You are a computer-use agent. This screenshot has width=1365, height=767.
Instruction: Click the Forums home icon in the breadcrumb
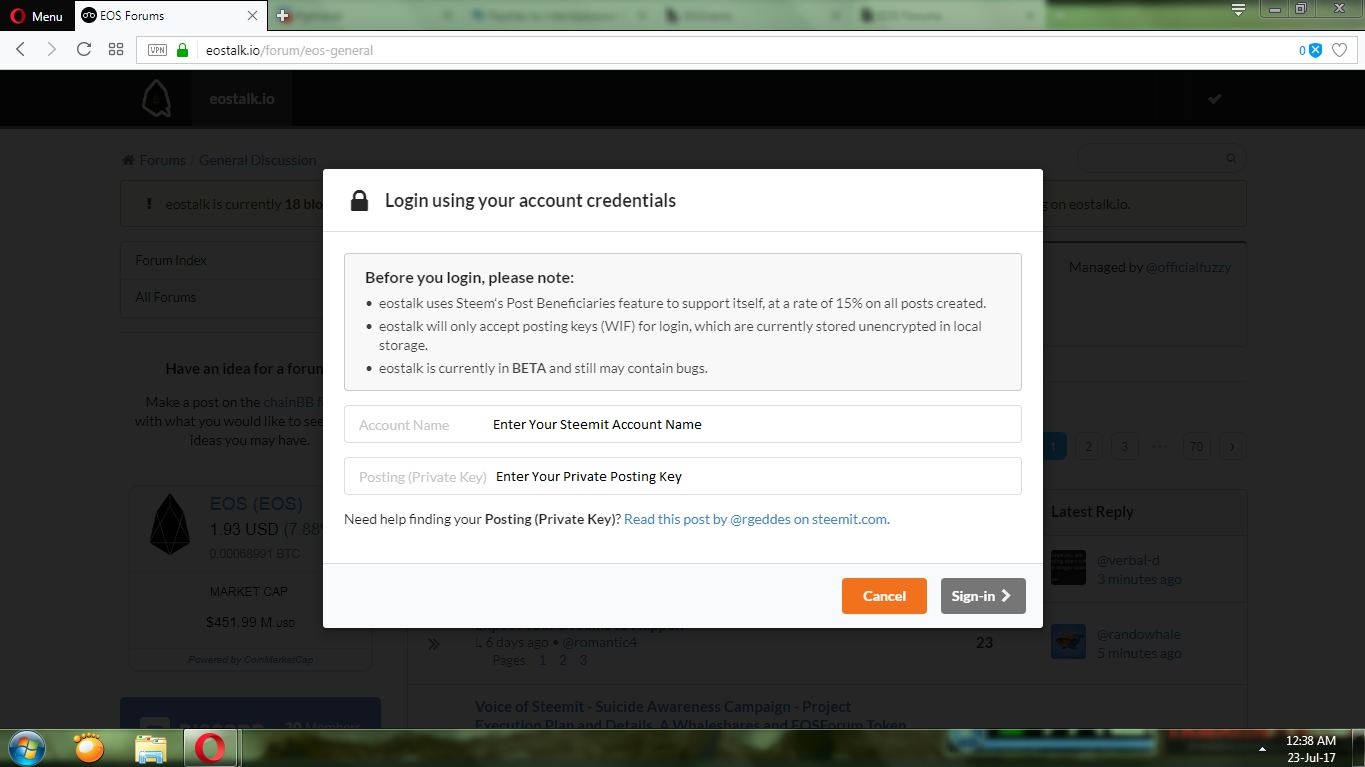pos(127,159)
